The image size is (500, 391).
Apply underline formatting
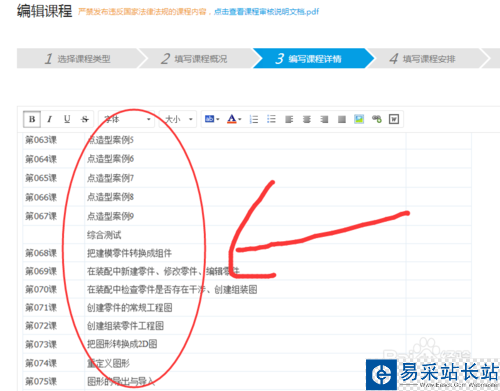tap(67, 119)
